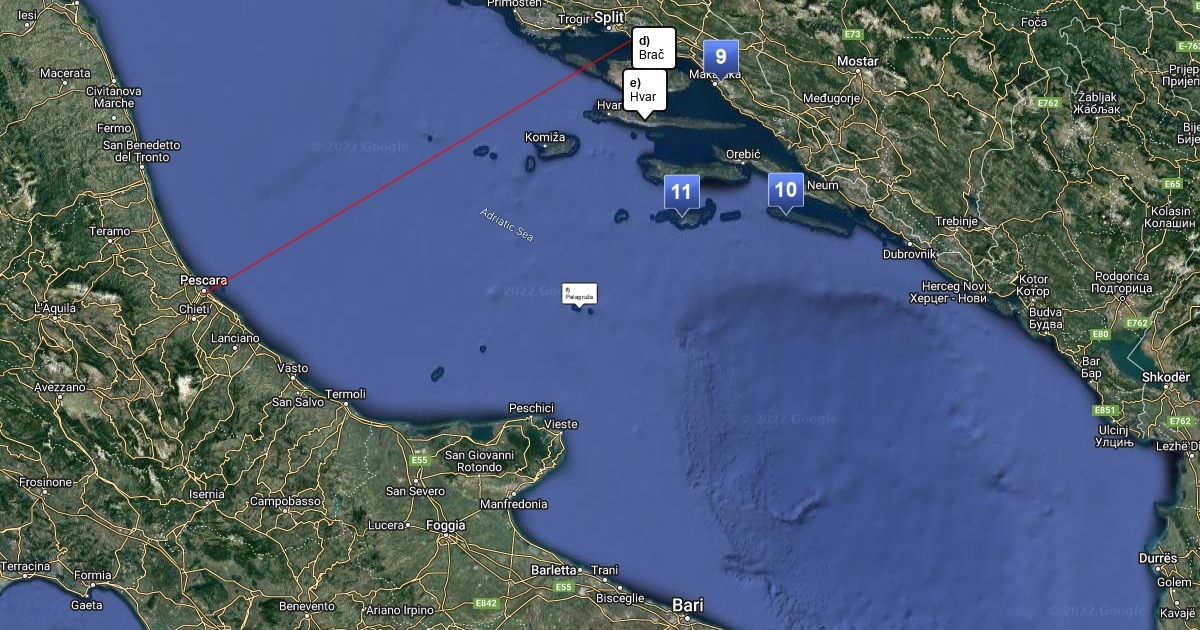Click the E762 road shield near Žabljak

tap(1048, 102)
